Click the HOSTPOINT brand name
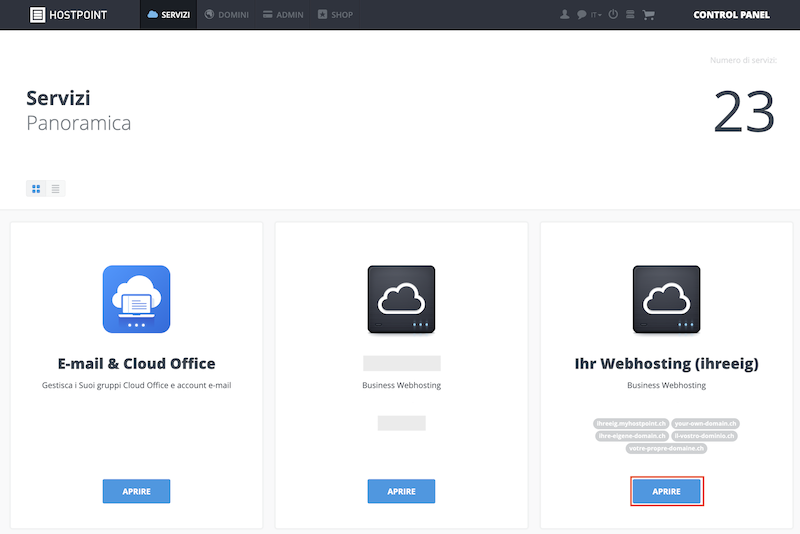800x534 pixels. 78,15
